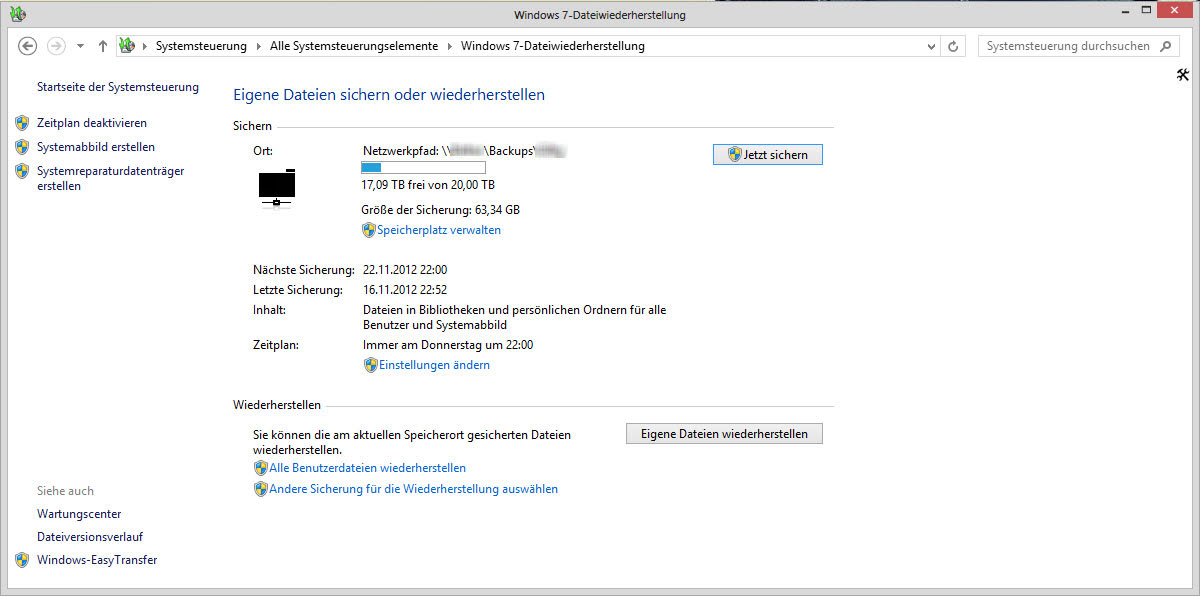This screenshot has height=596, width=1200.
Task: Expand the chevron before Systemsteuerung breadcrumb
Action: click(x=145, y=47)
